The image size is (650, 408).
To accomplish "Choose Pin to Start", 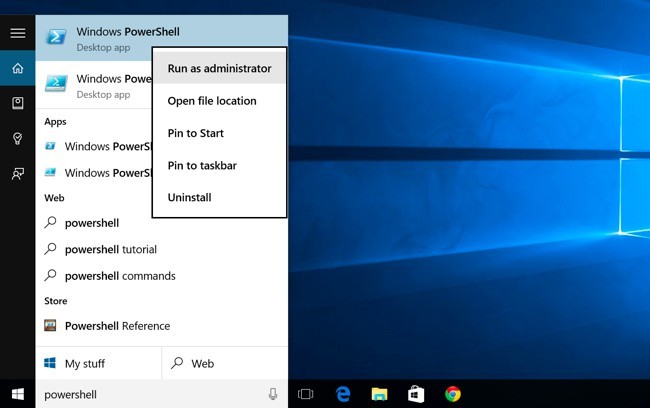I will (196, 133).
